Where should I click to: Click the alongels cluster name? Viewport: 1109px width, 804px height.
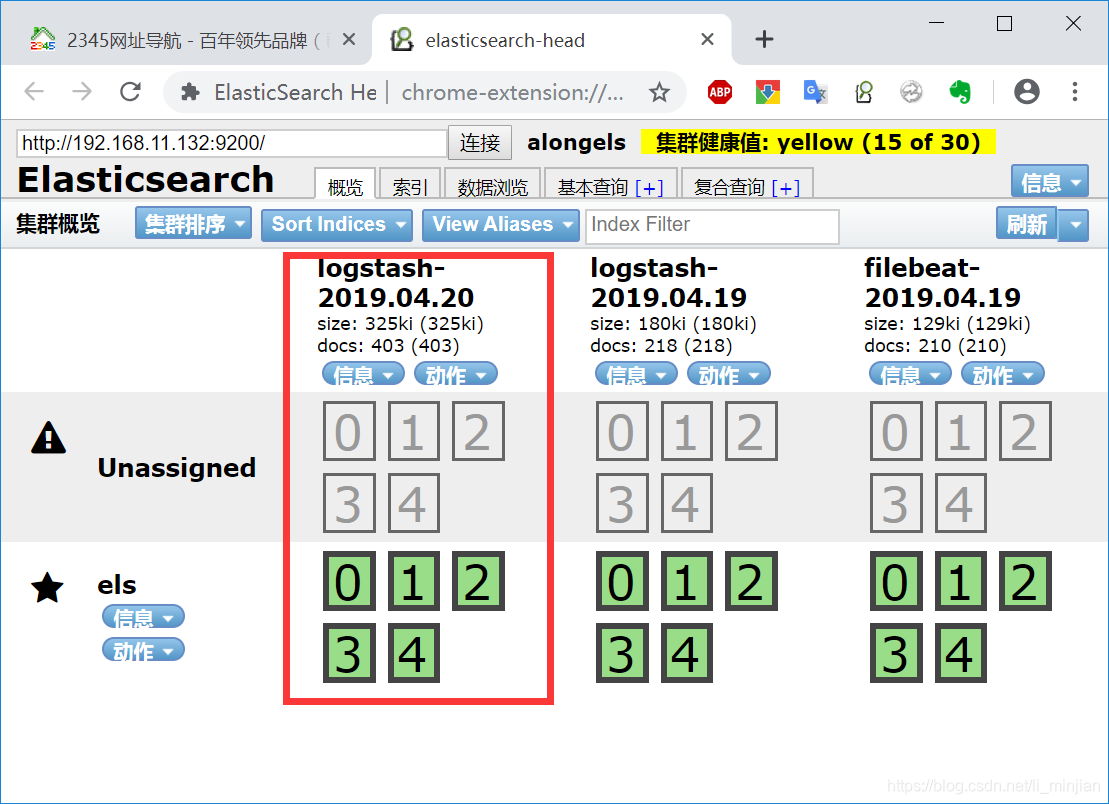click(576, 143)
